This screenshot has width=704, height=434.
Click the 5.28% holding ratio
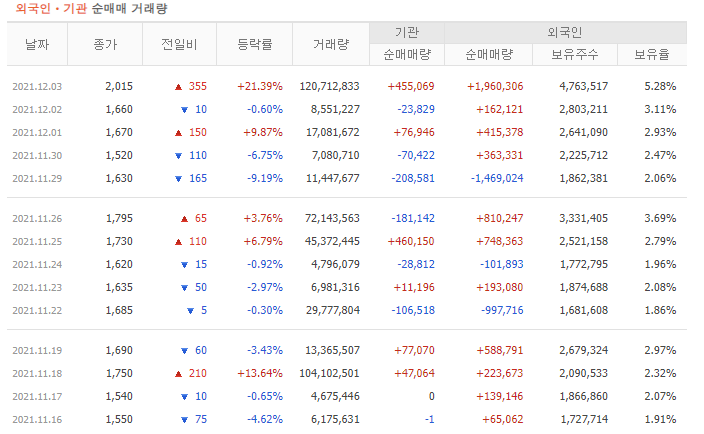[660, 86]
